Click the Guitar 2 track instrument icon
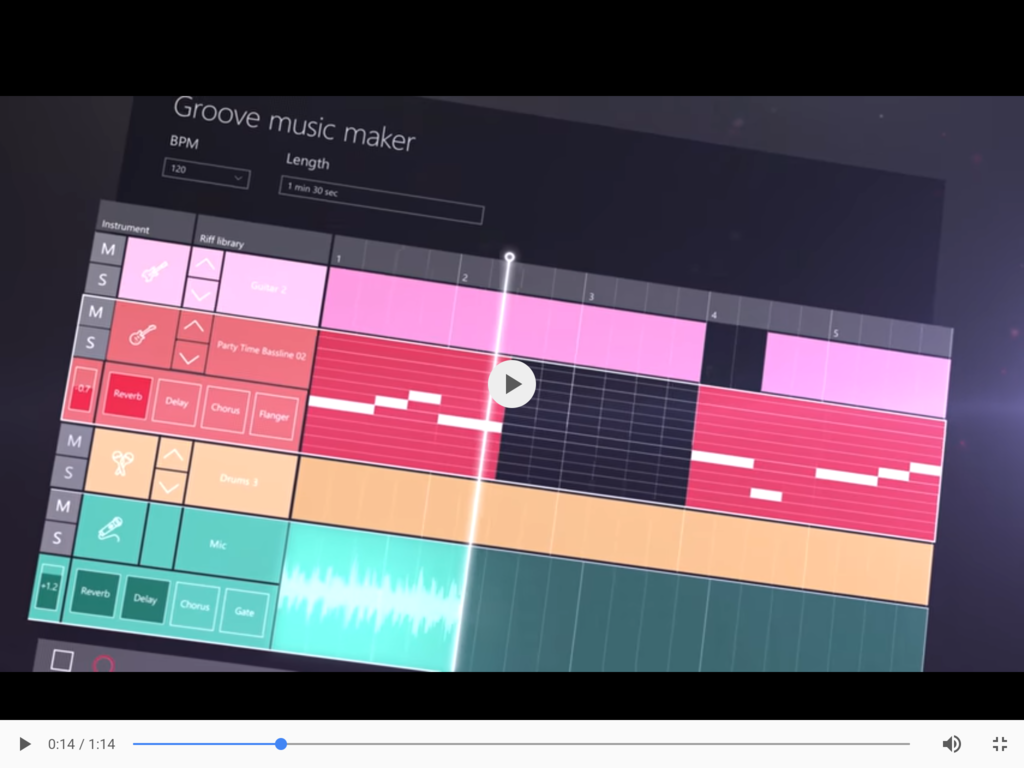The width and height of the screenshot is (1024, 768). 154,272
